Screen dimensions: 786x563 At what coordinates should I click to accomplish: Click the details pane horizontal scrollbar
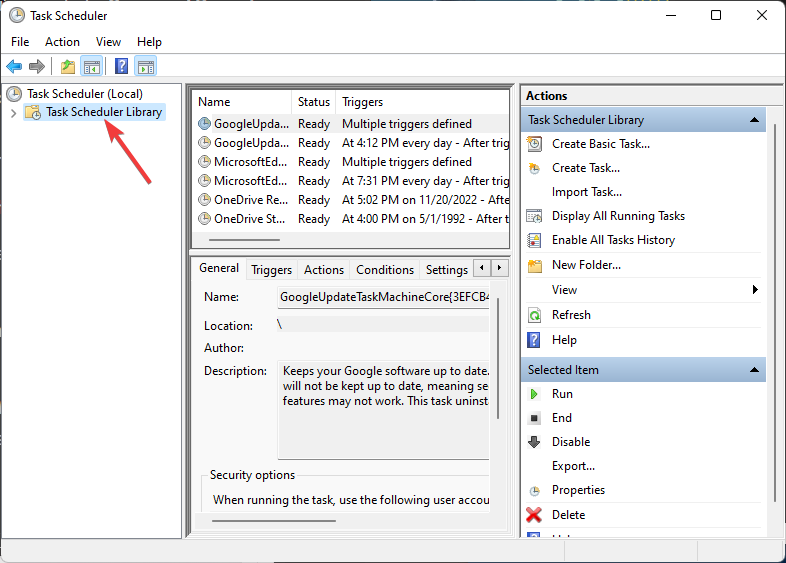[x=274, y=521]
